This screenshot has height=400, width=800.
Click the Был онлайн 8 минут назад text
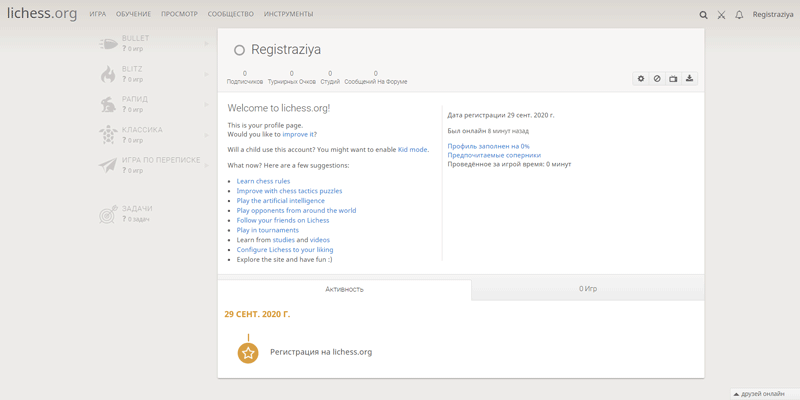click(x=488, y=131)
